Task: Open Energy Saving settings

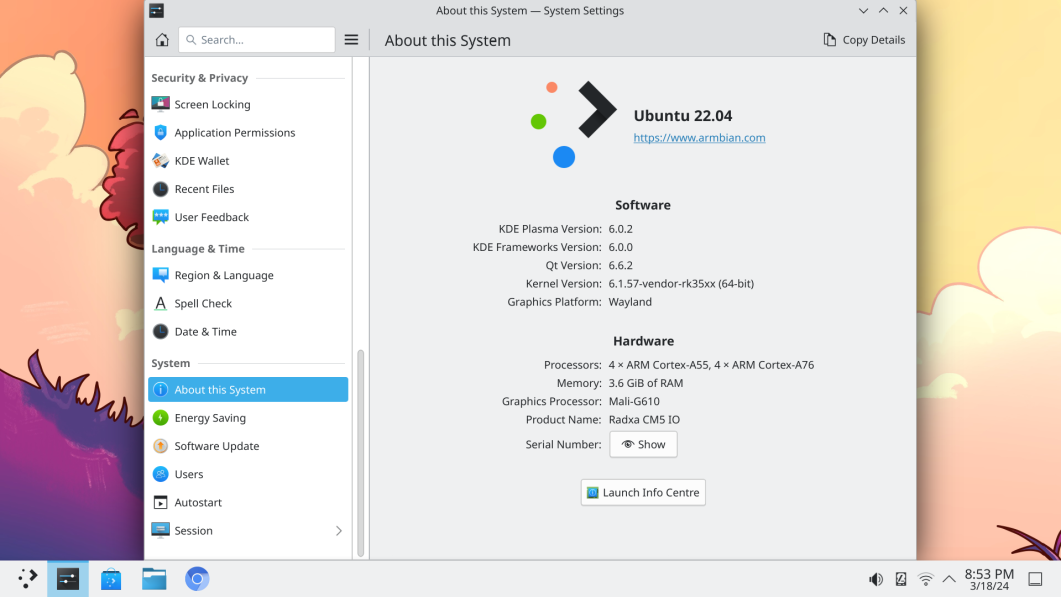Action: [248, 418]
